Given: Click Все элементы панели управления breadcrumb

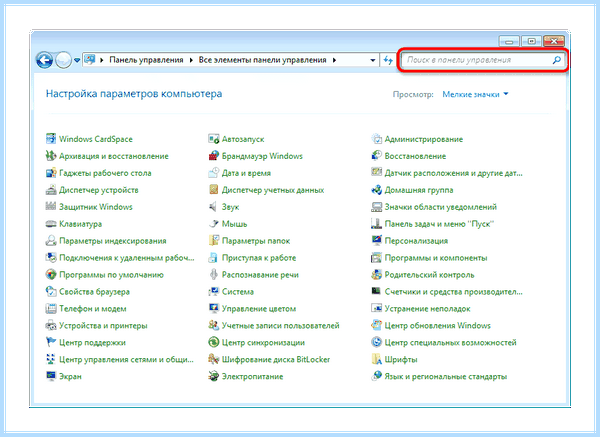Looking at the screenshot, I should click(262, 60).
